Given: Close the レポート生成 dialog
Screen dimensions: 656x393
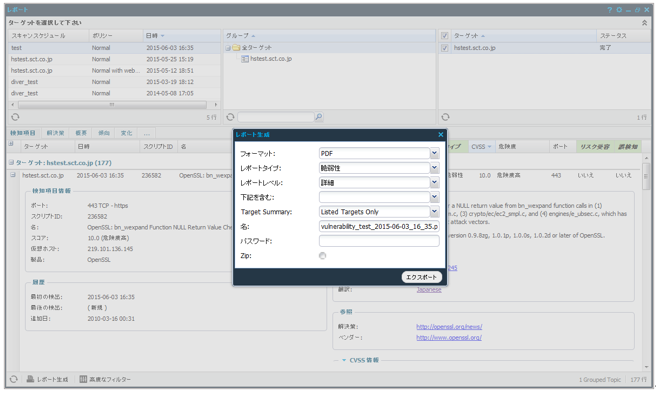Looking at the screenshot, I should [441, 134].
